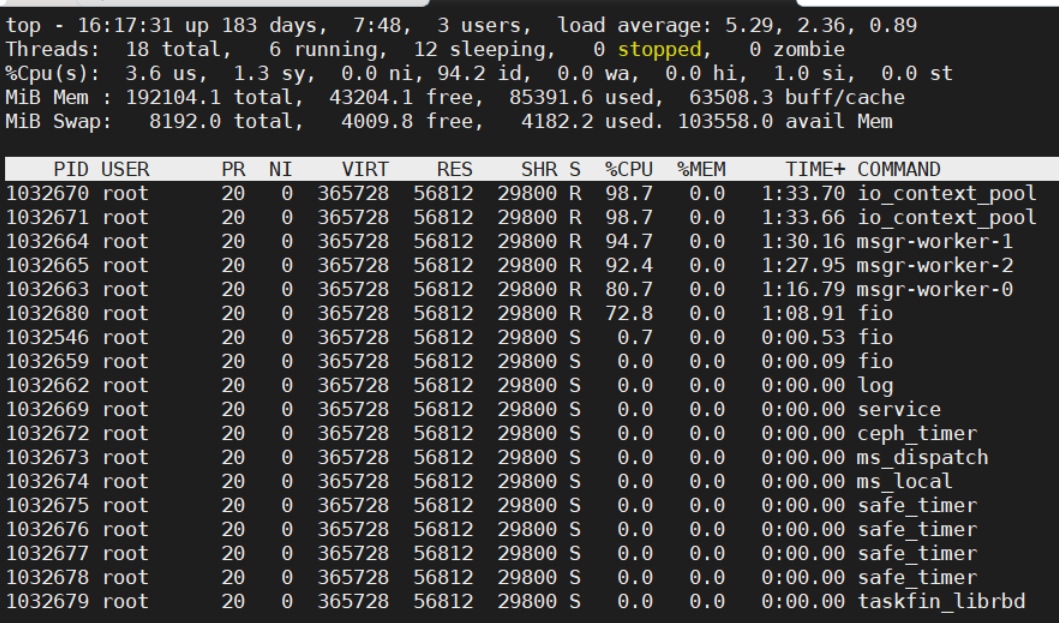Click the 1:08.91 TIME+ value
The width and height of the screenshot is (1059, 623).
point(803,313)
